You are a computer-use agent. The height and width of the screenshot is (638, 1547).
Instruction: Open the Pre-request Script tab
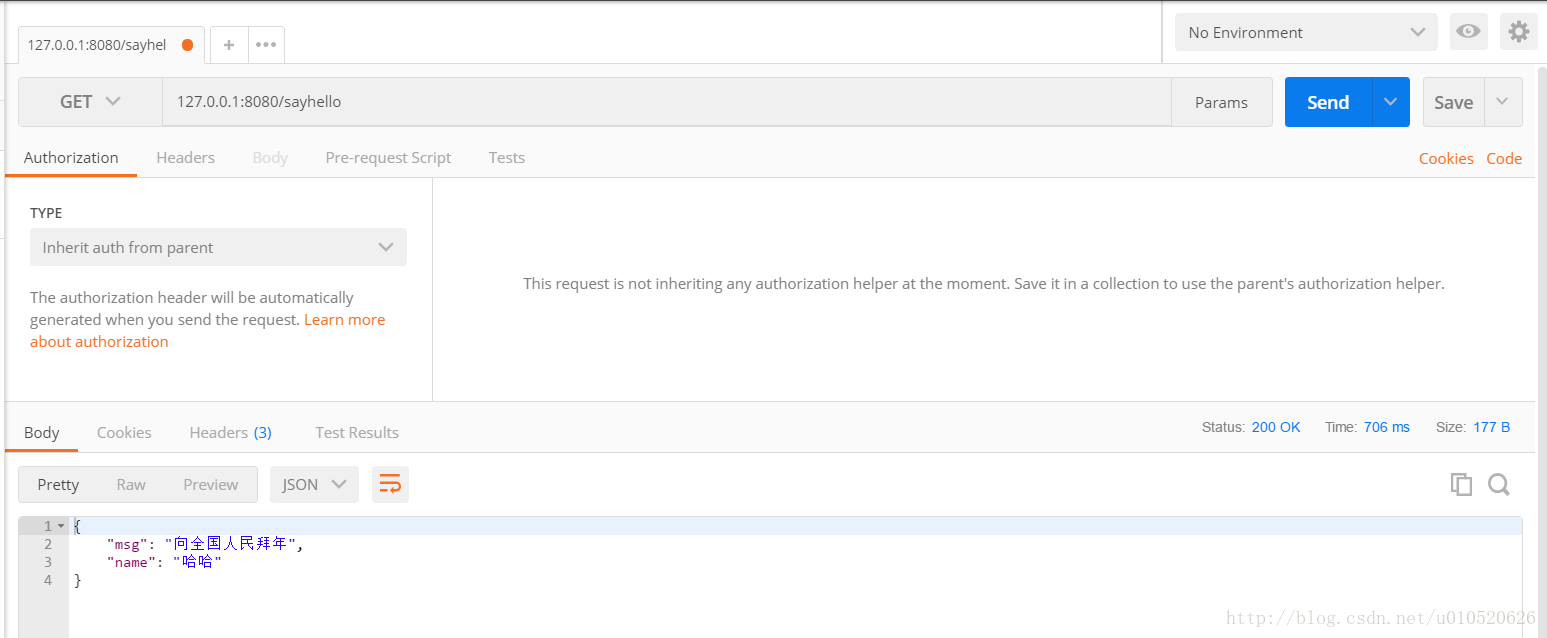click(388, 158)
